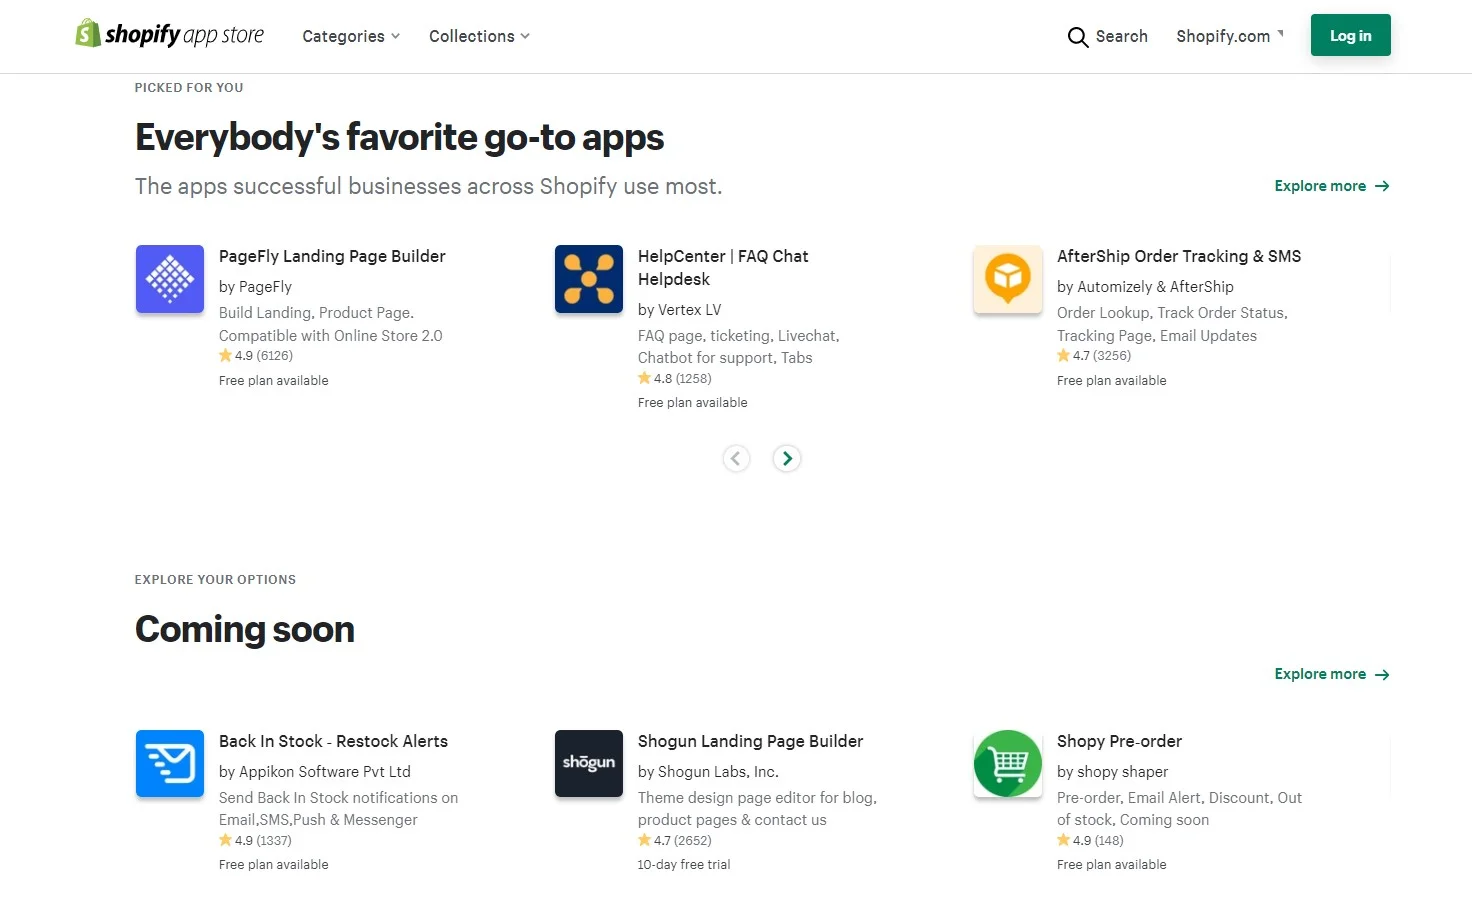
Task: Open the HelpCenter | FAQ Chat Helpdesk listing
Action: click(x=722, y=267)
